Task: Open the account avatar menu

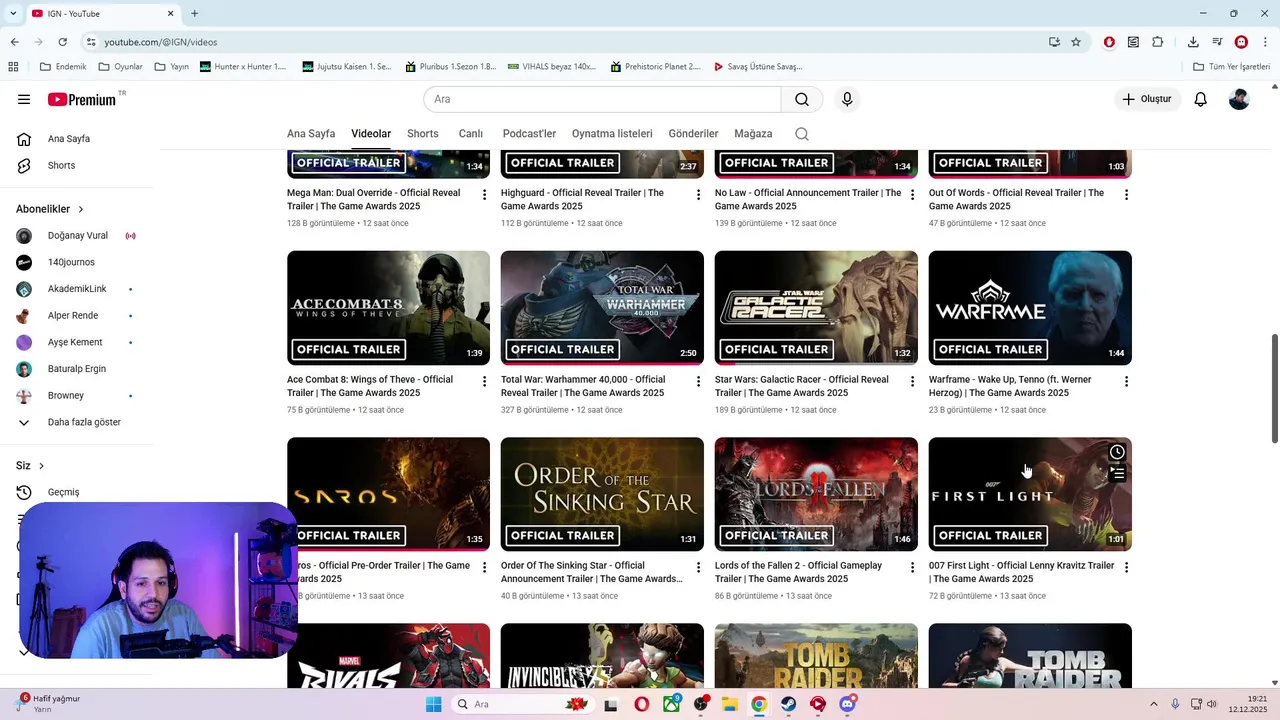Action: (1239, 99)
